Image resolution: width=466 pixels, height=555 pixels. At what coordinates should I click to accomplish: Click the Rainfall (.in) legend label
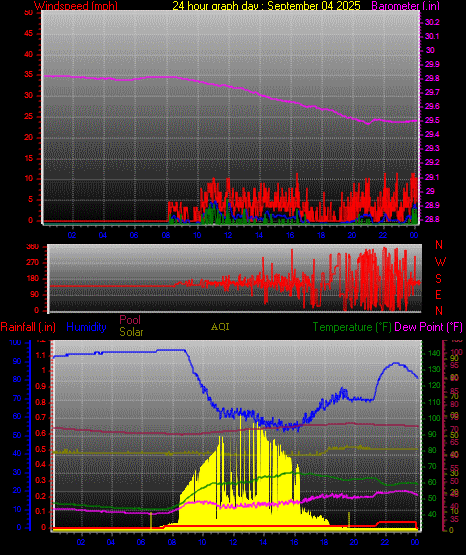click(x=28, y=327)
